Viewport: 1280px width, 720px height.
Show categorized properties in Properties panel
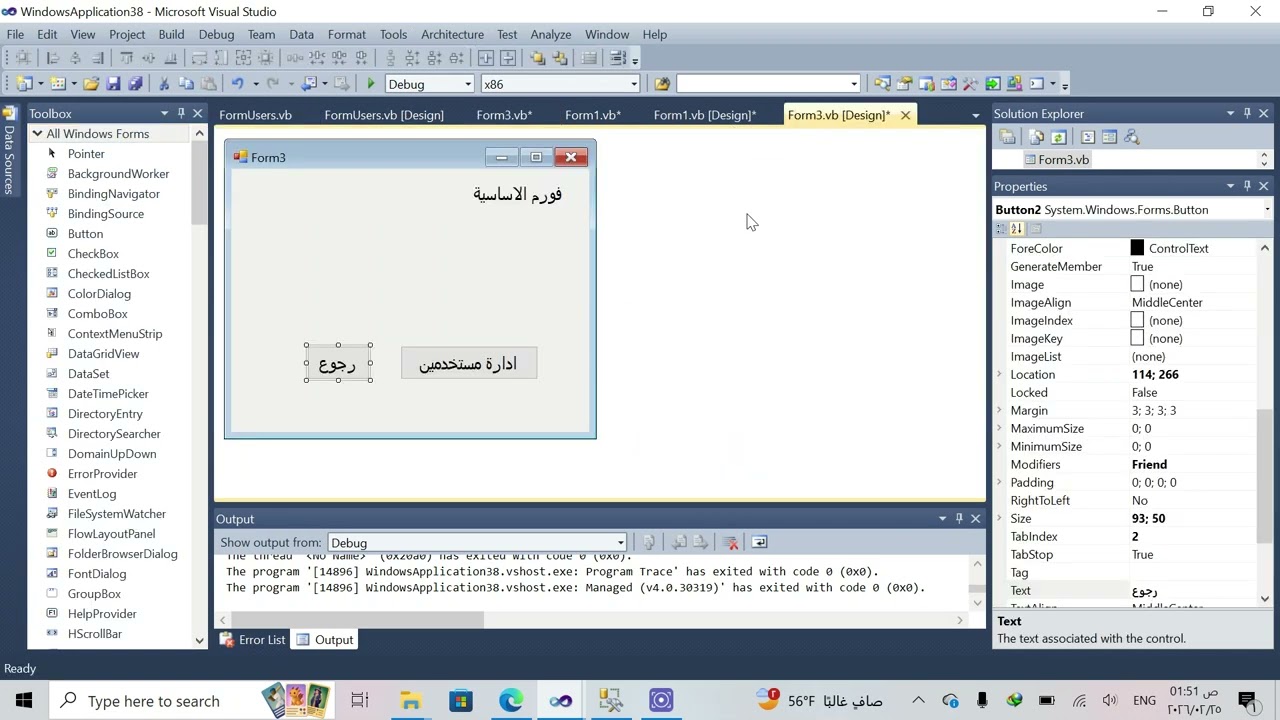pos(1002,229)
